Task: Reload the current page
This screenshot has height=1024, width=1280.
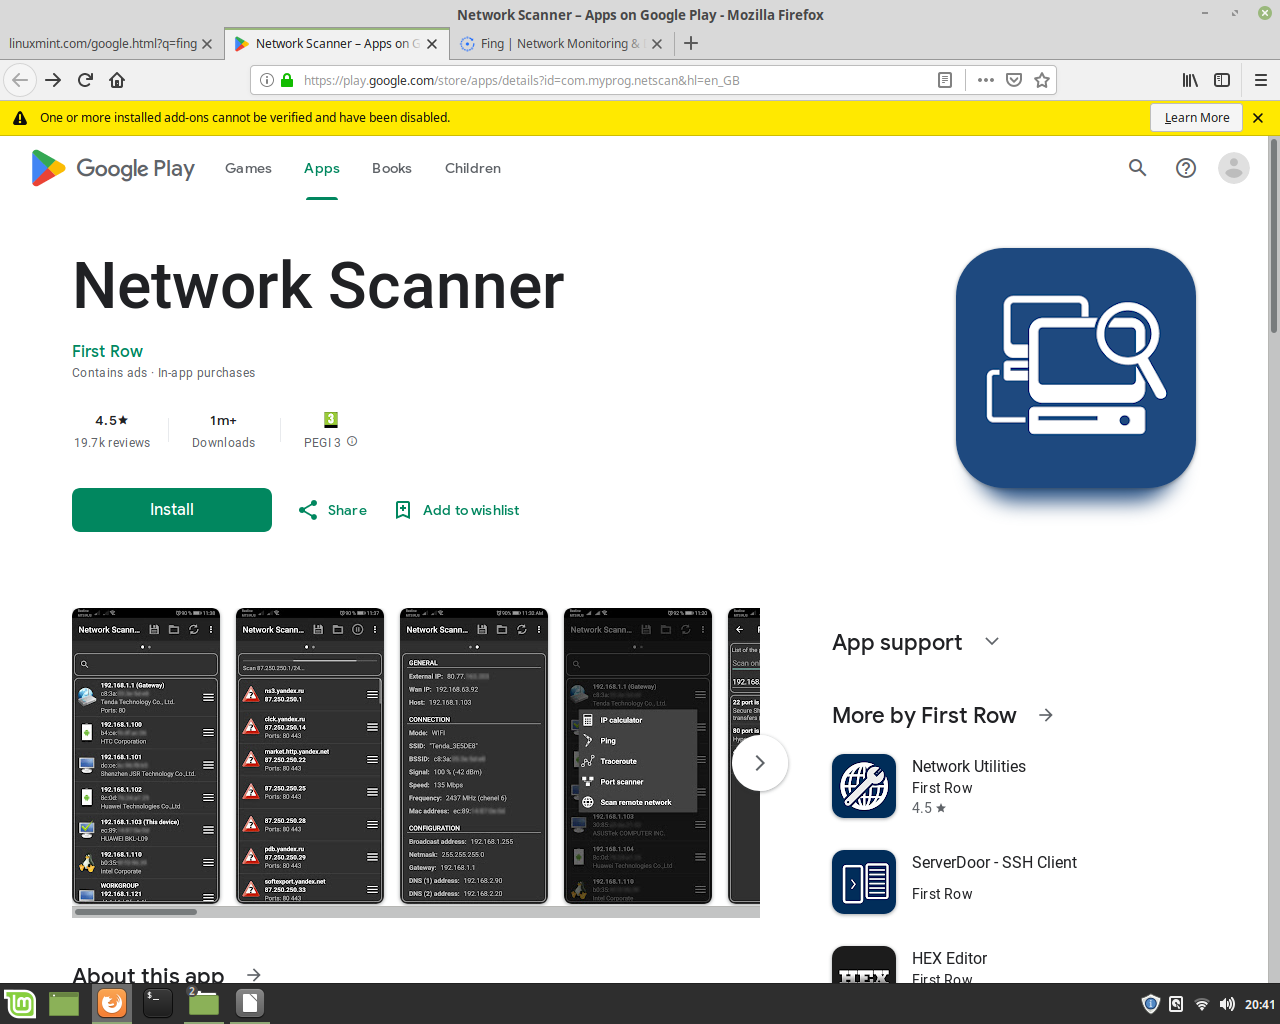Action: (x=85, y=80)
